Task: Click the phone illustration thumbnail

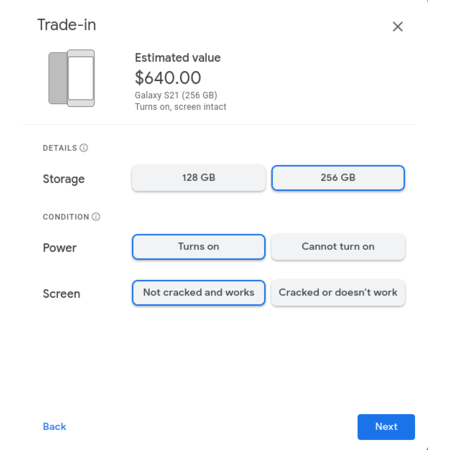Action: pyautogui.click(x=72, y=78)
